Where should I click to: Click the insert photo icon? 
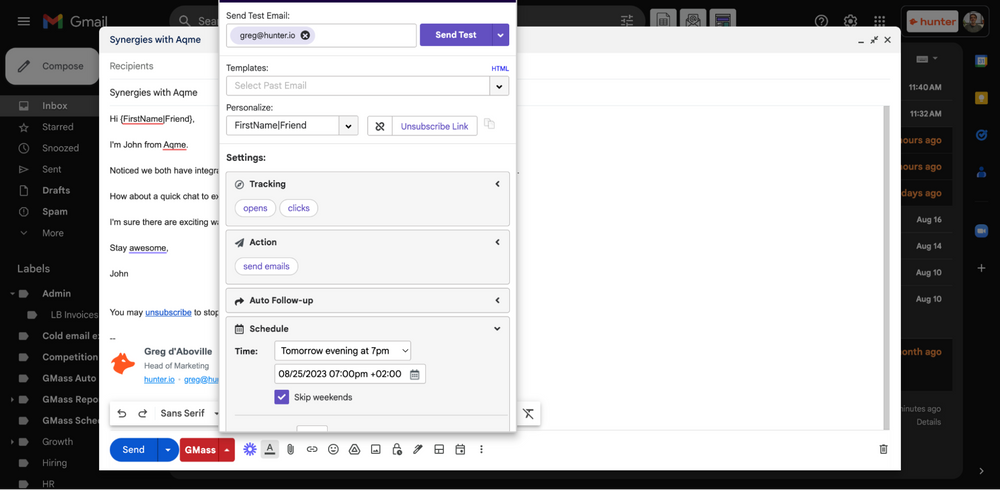pyautogui.click(x=376, y=450)
